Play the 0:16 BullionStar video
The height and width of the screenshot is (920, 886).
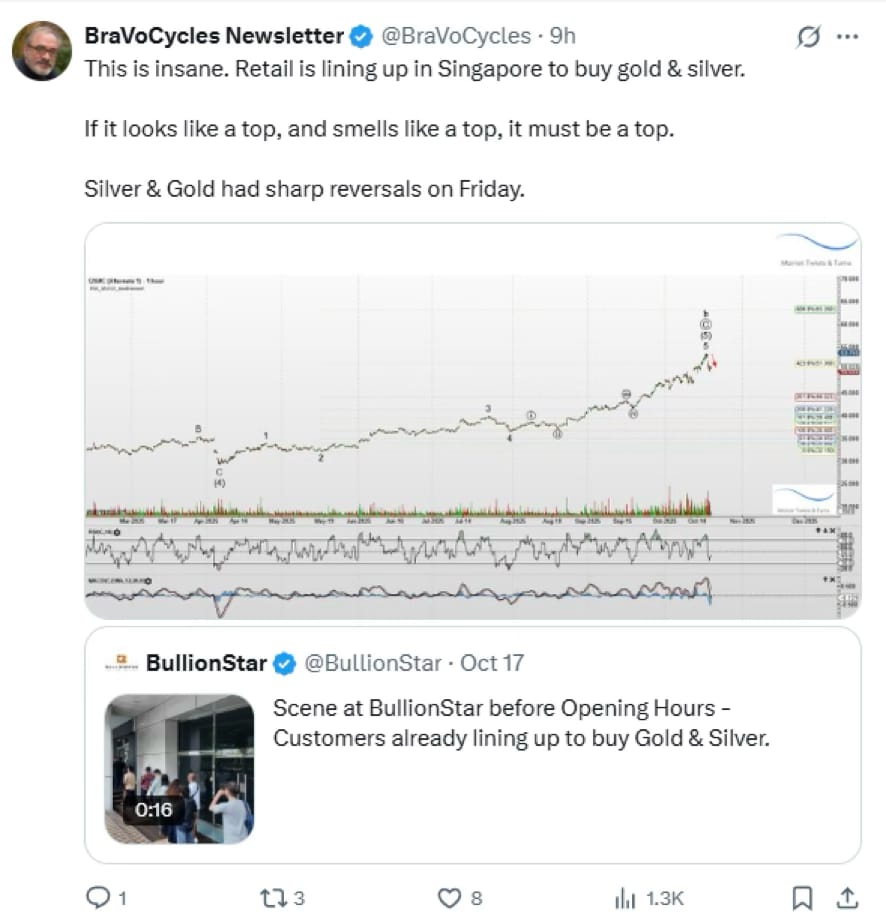(180, 769)
